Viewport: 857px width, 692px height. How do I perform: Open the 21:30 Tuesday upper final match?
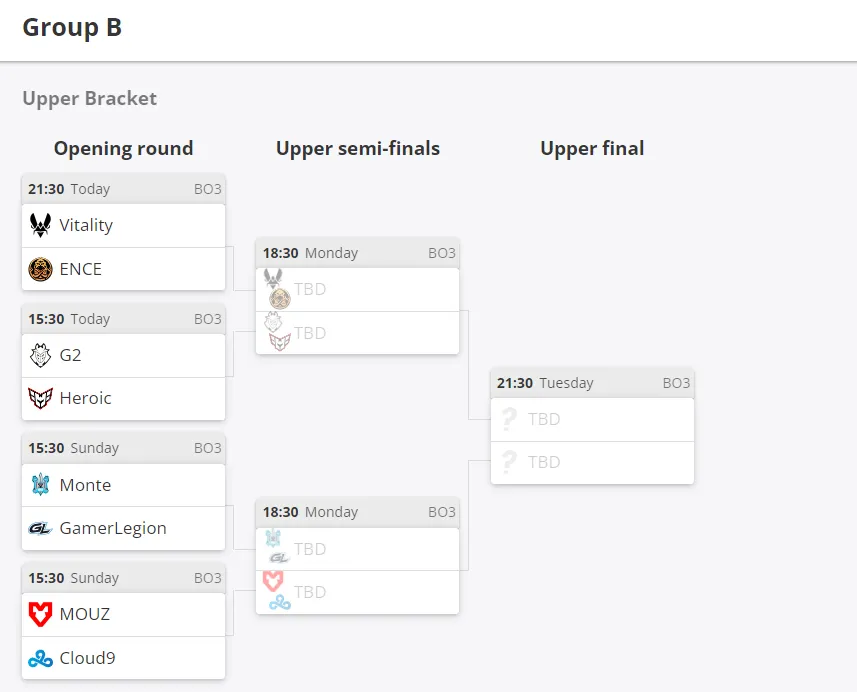pos(592,383)
